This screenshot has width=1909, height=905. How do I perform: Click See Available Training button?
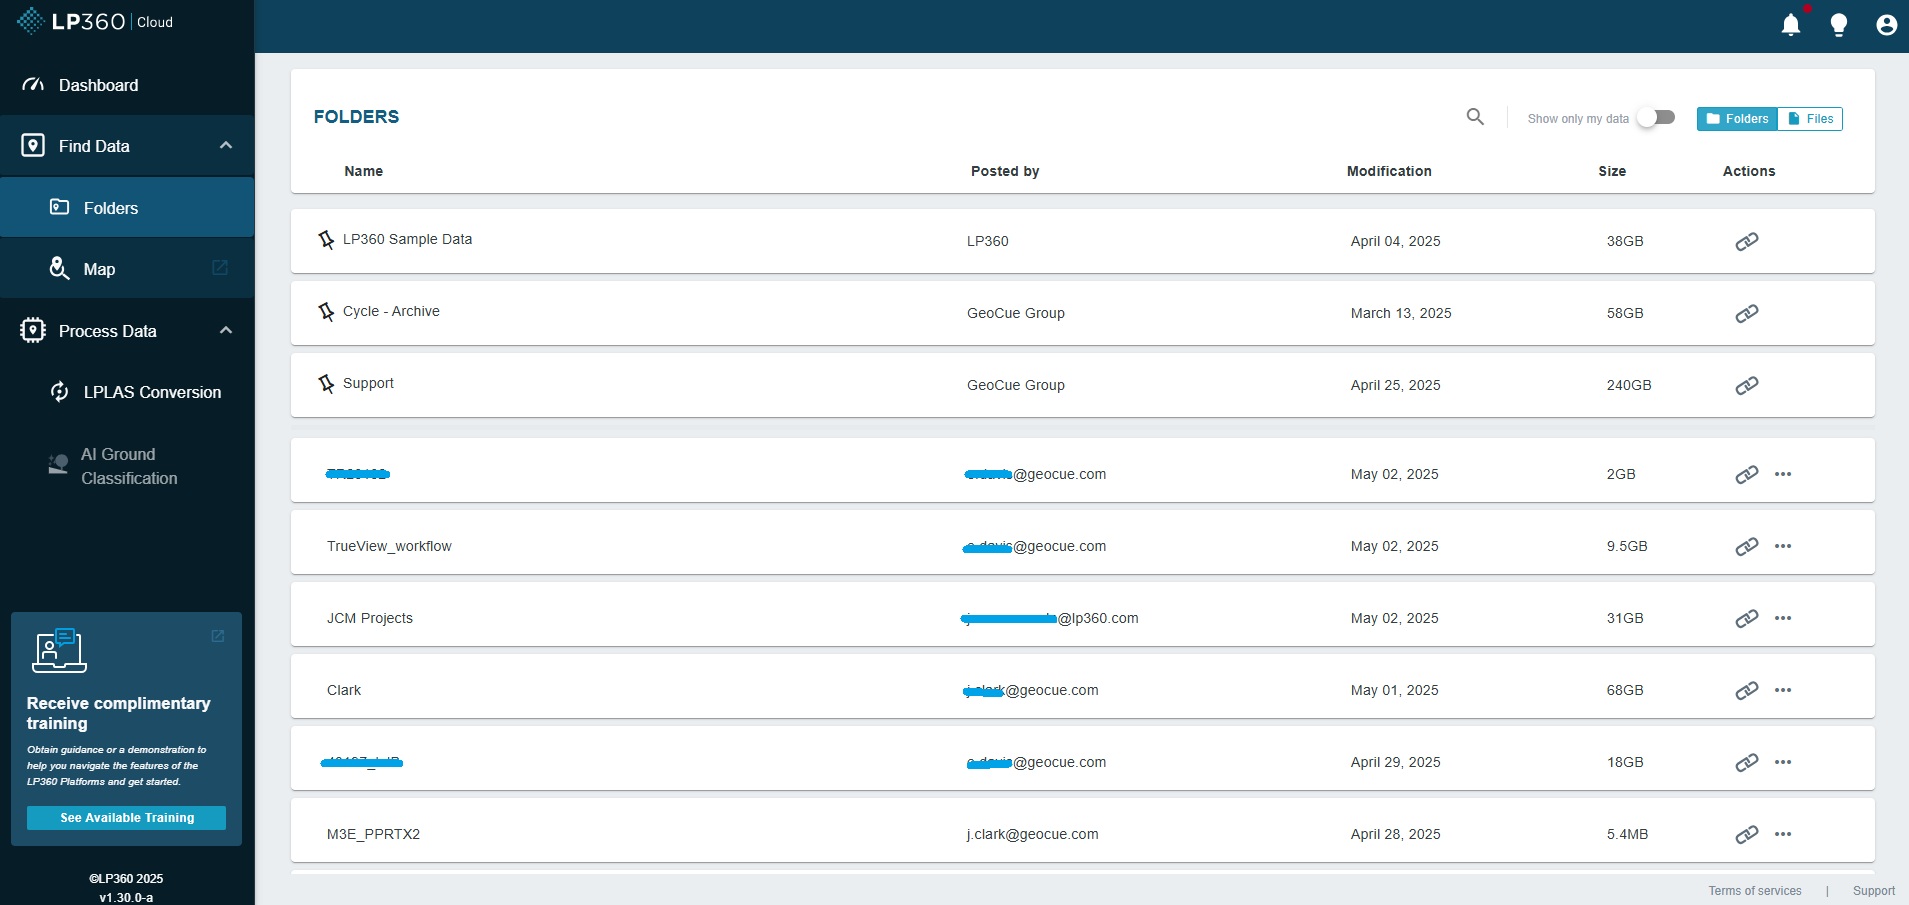[x=126, y=818]
